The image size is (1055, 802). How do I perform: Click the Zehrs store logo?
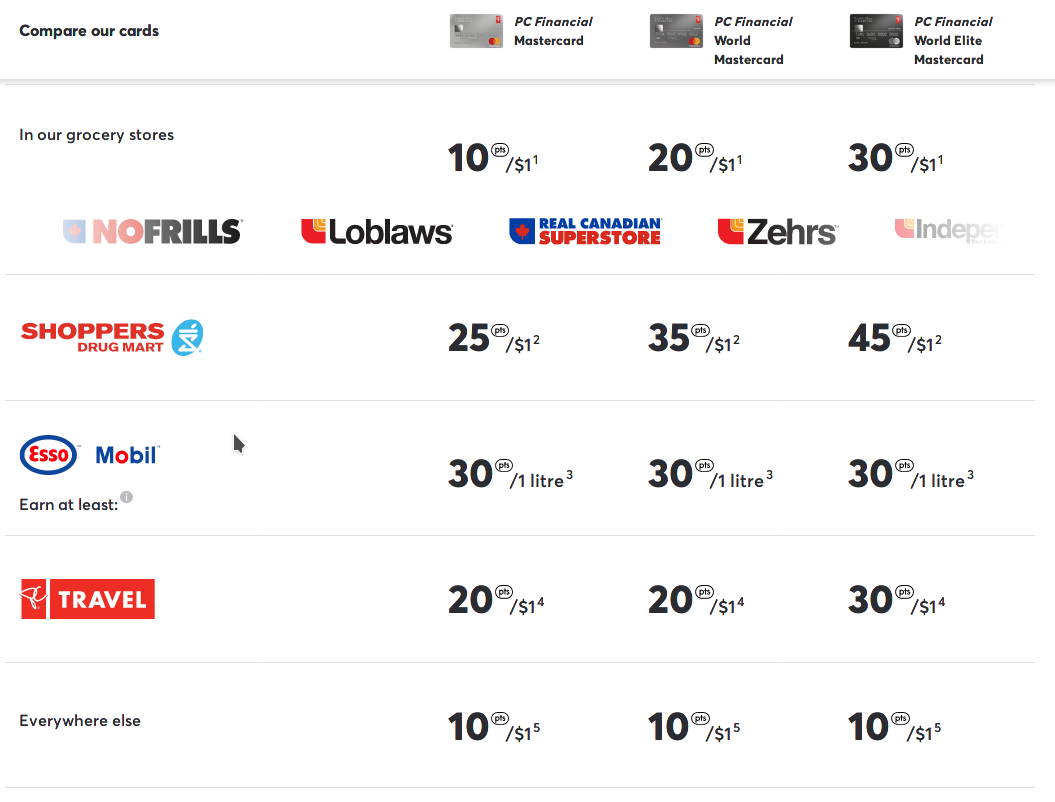(777, 232)
